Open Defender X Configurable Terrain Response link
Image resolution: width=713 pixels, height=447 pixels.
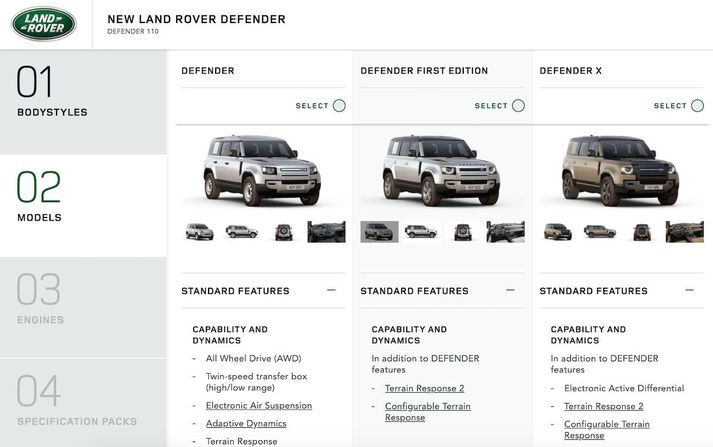click(x=607, y=430)
